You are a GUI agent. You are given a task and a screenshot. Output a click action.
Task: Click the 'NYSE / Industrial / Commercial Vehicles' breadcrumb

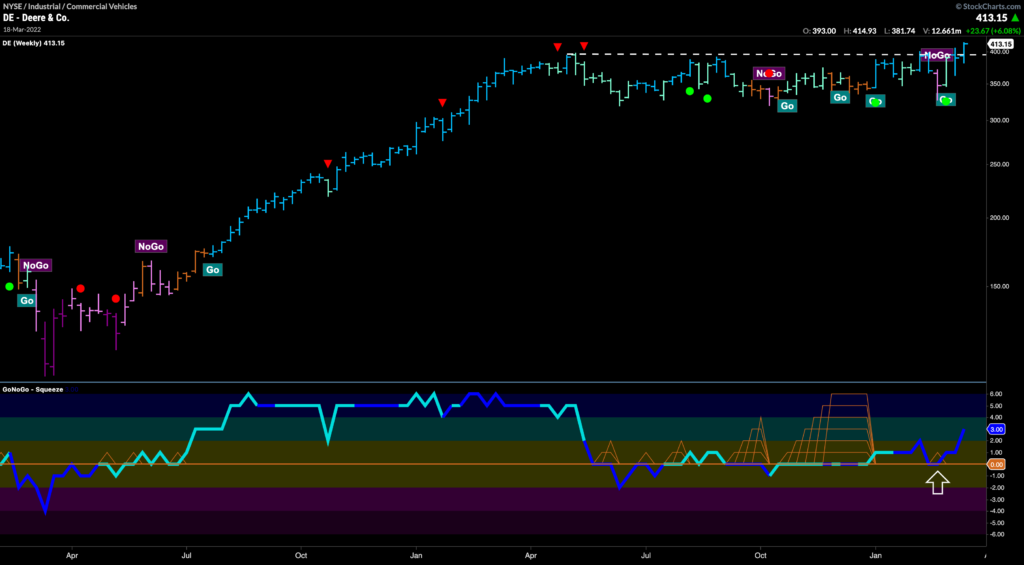point(70,7)
